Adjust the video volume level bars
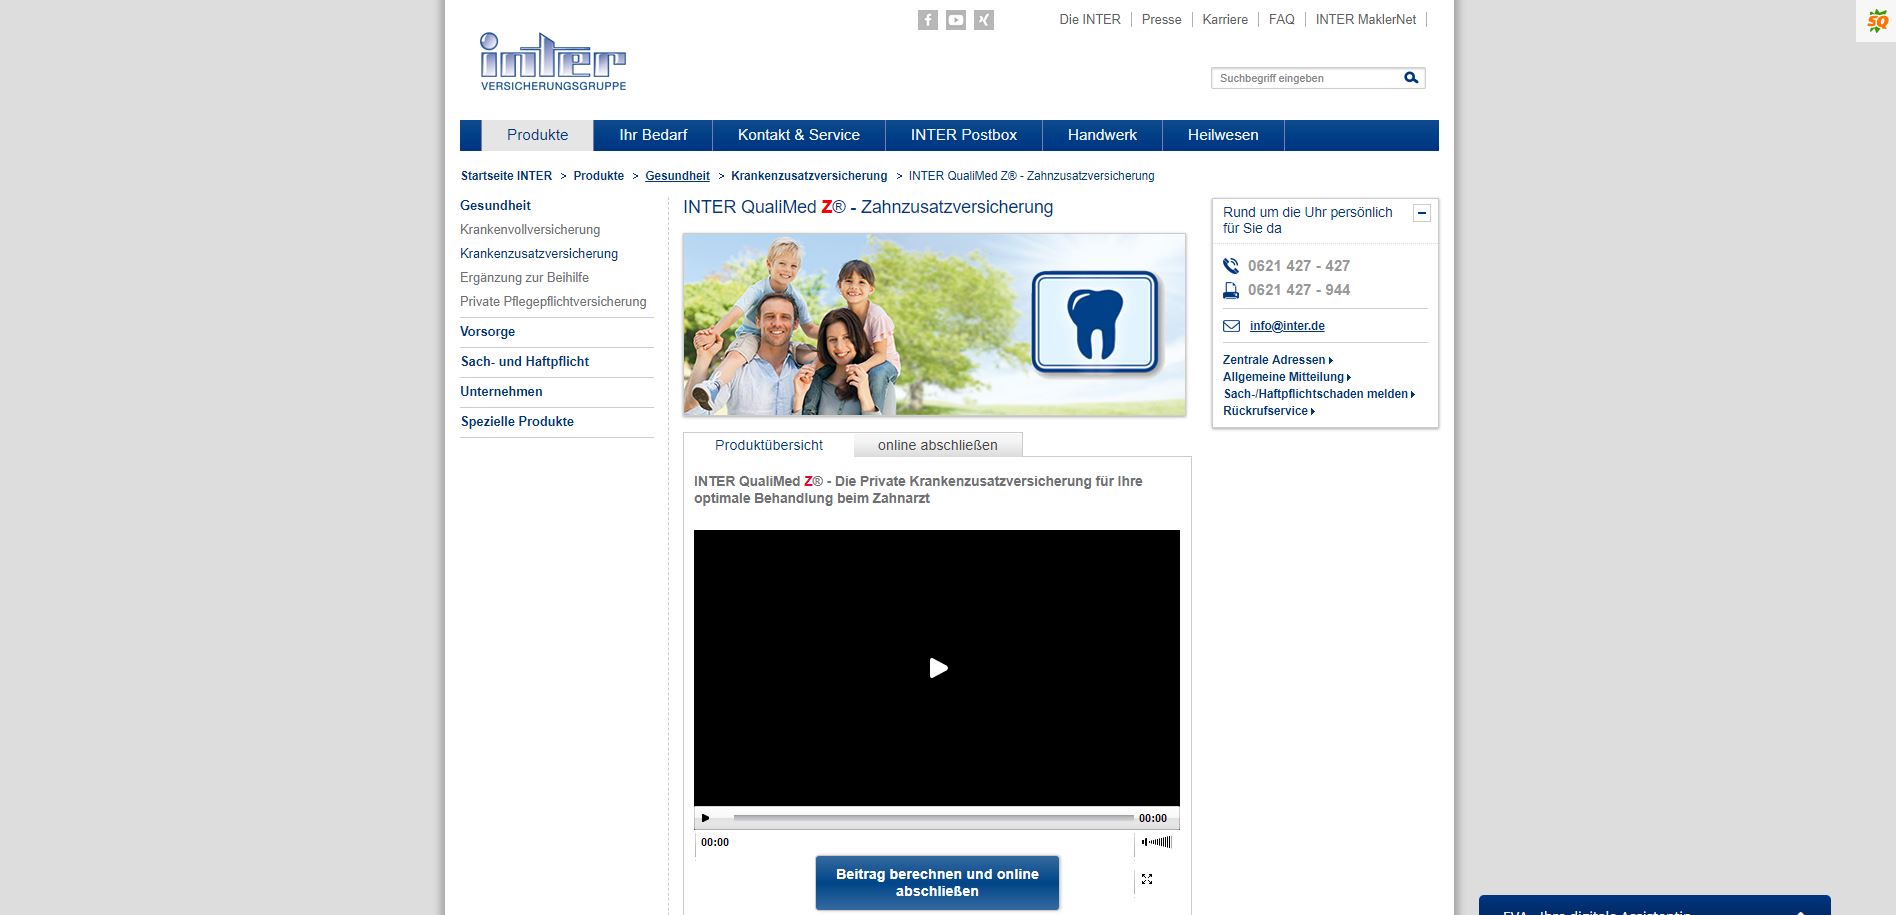This screenshot has height=915, width=1896. coord(1157,842)
